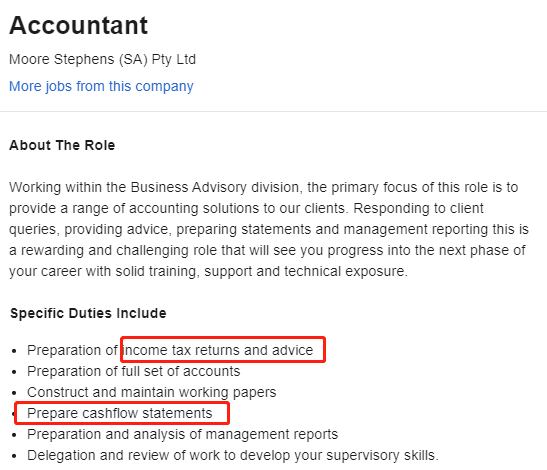Screen dimensions: 547x470
Task: Click 'Responding to client' text in role paragraph
Action: coord(418,208)
